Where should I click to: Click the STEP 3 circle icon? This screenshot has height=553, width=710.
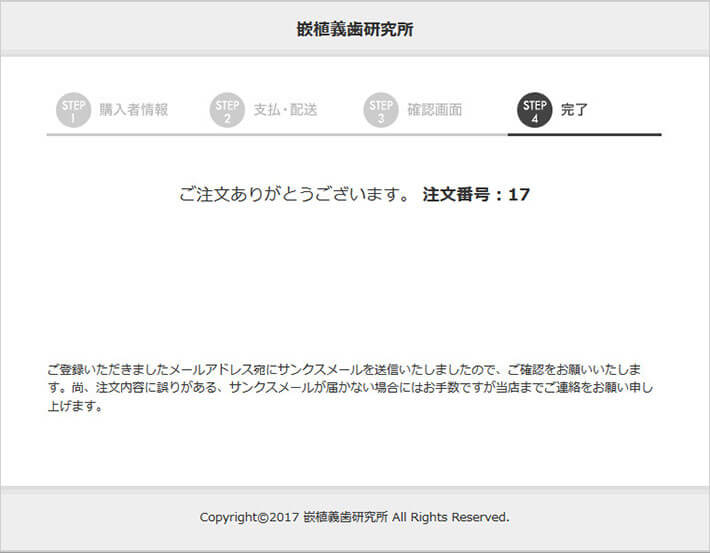click(x=381, y=110)
